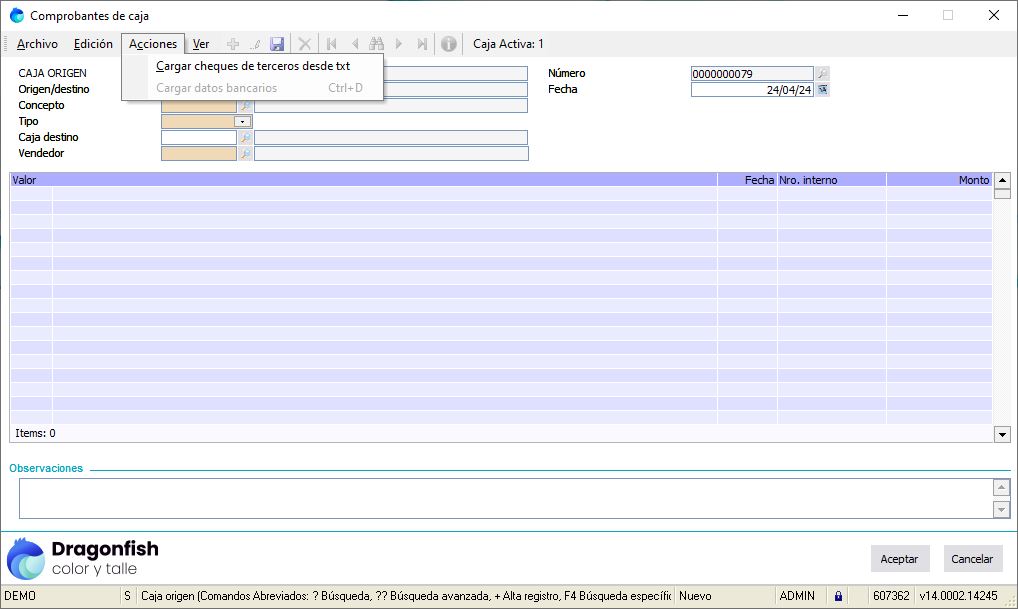The width and height of the screenshot is (1018, 609).
Task: Click the Aceptar button
Action: [899, 559]
